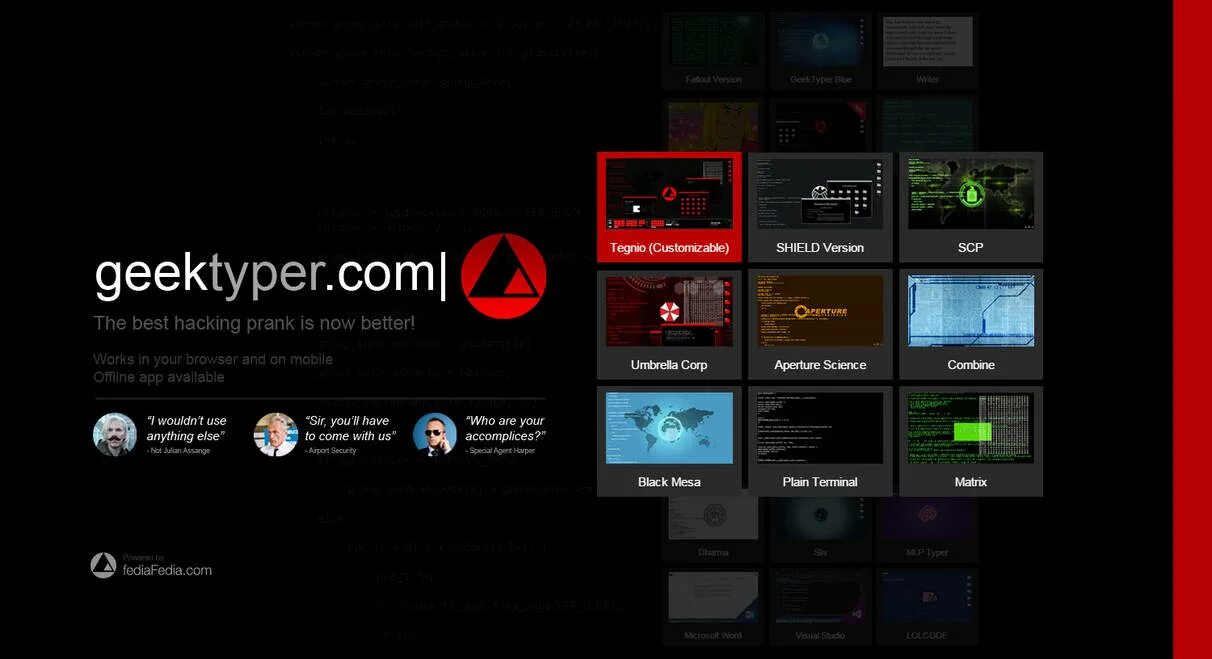Pick the dimmed Writer theme
This screenshot has height=659, width=1212.
click(927, 51)
